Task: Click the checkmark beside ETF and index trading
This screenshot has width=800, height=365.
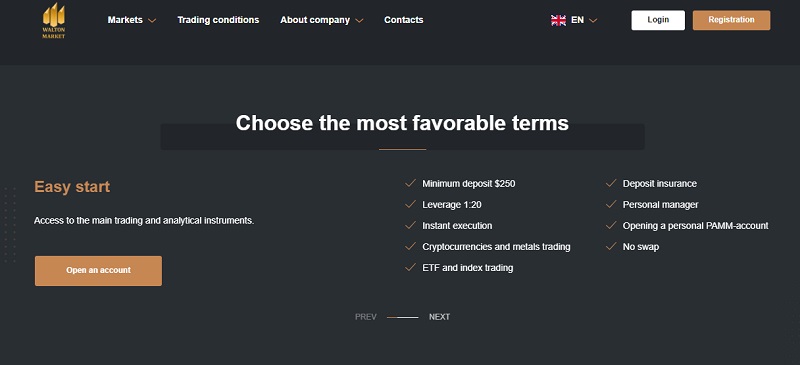Action: (410, 267)
